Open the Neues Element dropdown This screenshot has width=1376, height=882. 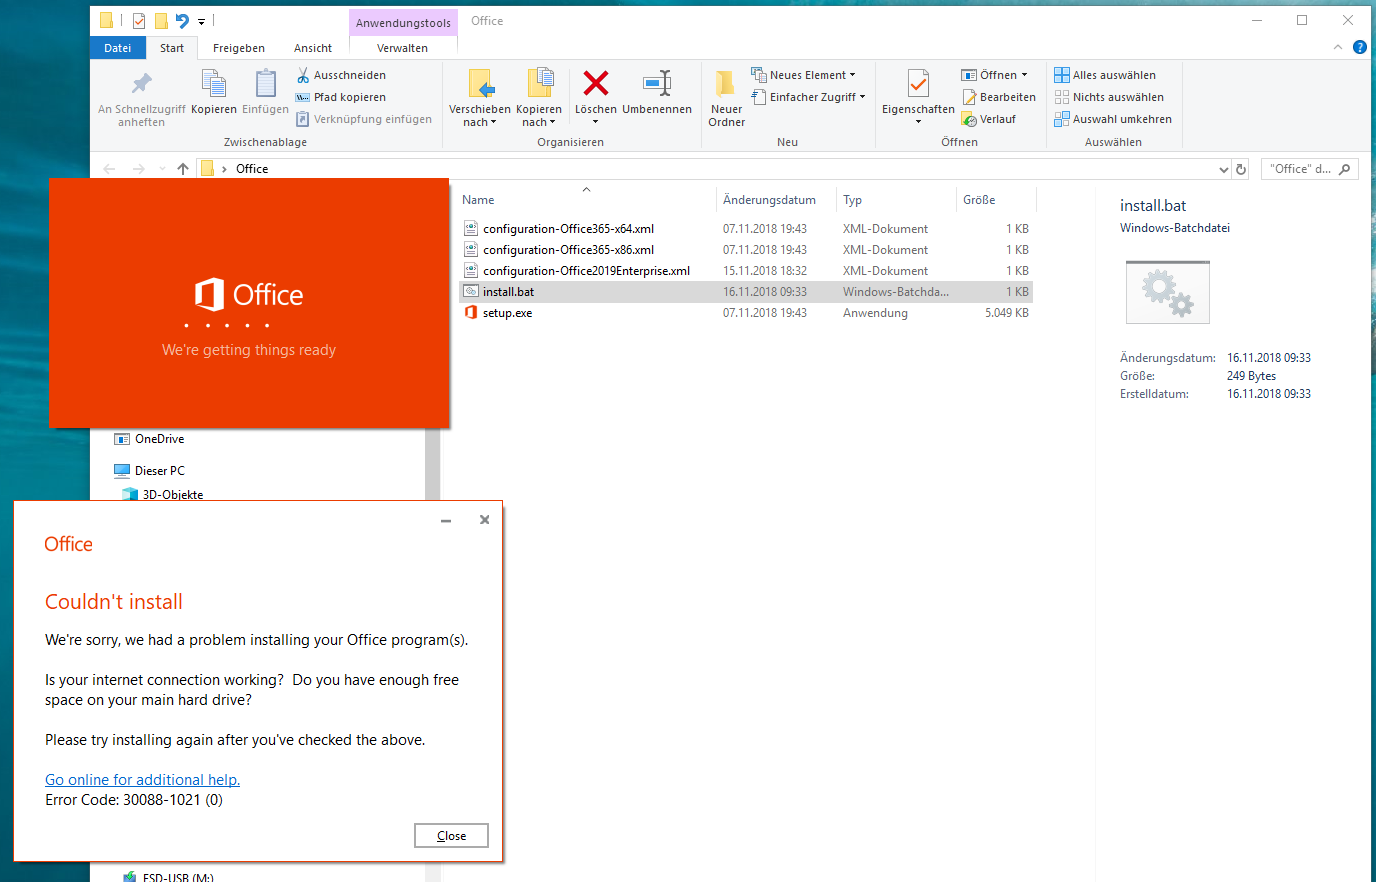804,75
